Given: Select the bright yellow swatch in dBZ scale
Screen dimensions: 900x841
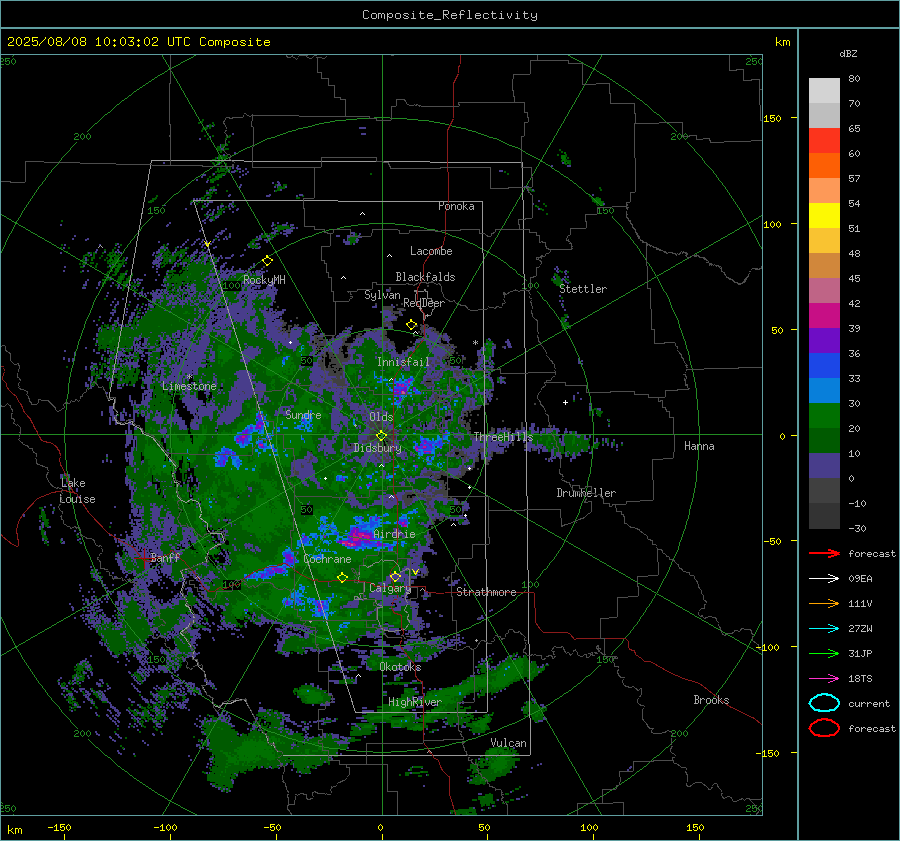Looking at the screenshot, I should [824, 216].
